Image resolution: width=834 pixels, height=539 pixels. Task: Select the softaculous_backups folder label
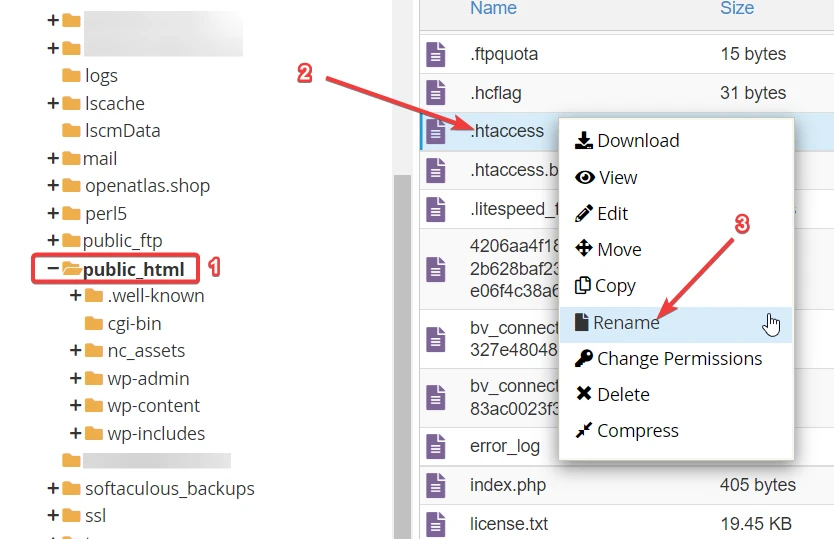tap(170, 488)
